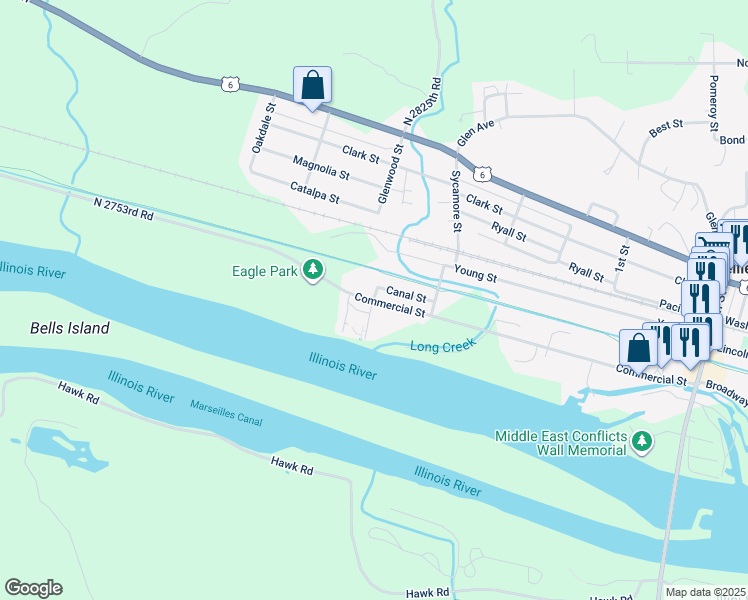This screenshot has width=748, height=600.
Task: Select the restaurant pin near Pacific St label
Action: pos(700,296)
